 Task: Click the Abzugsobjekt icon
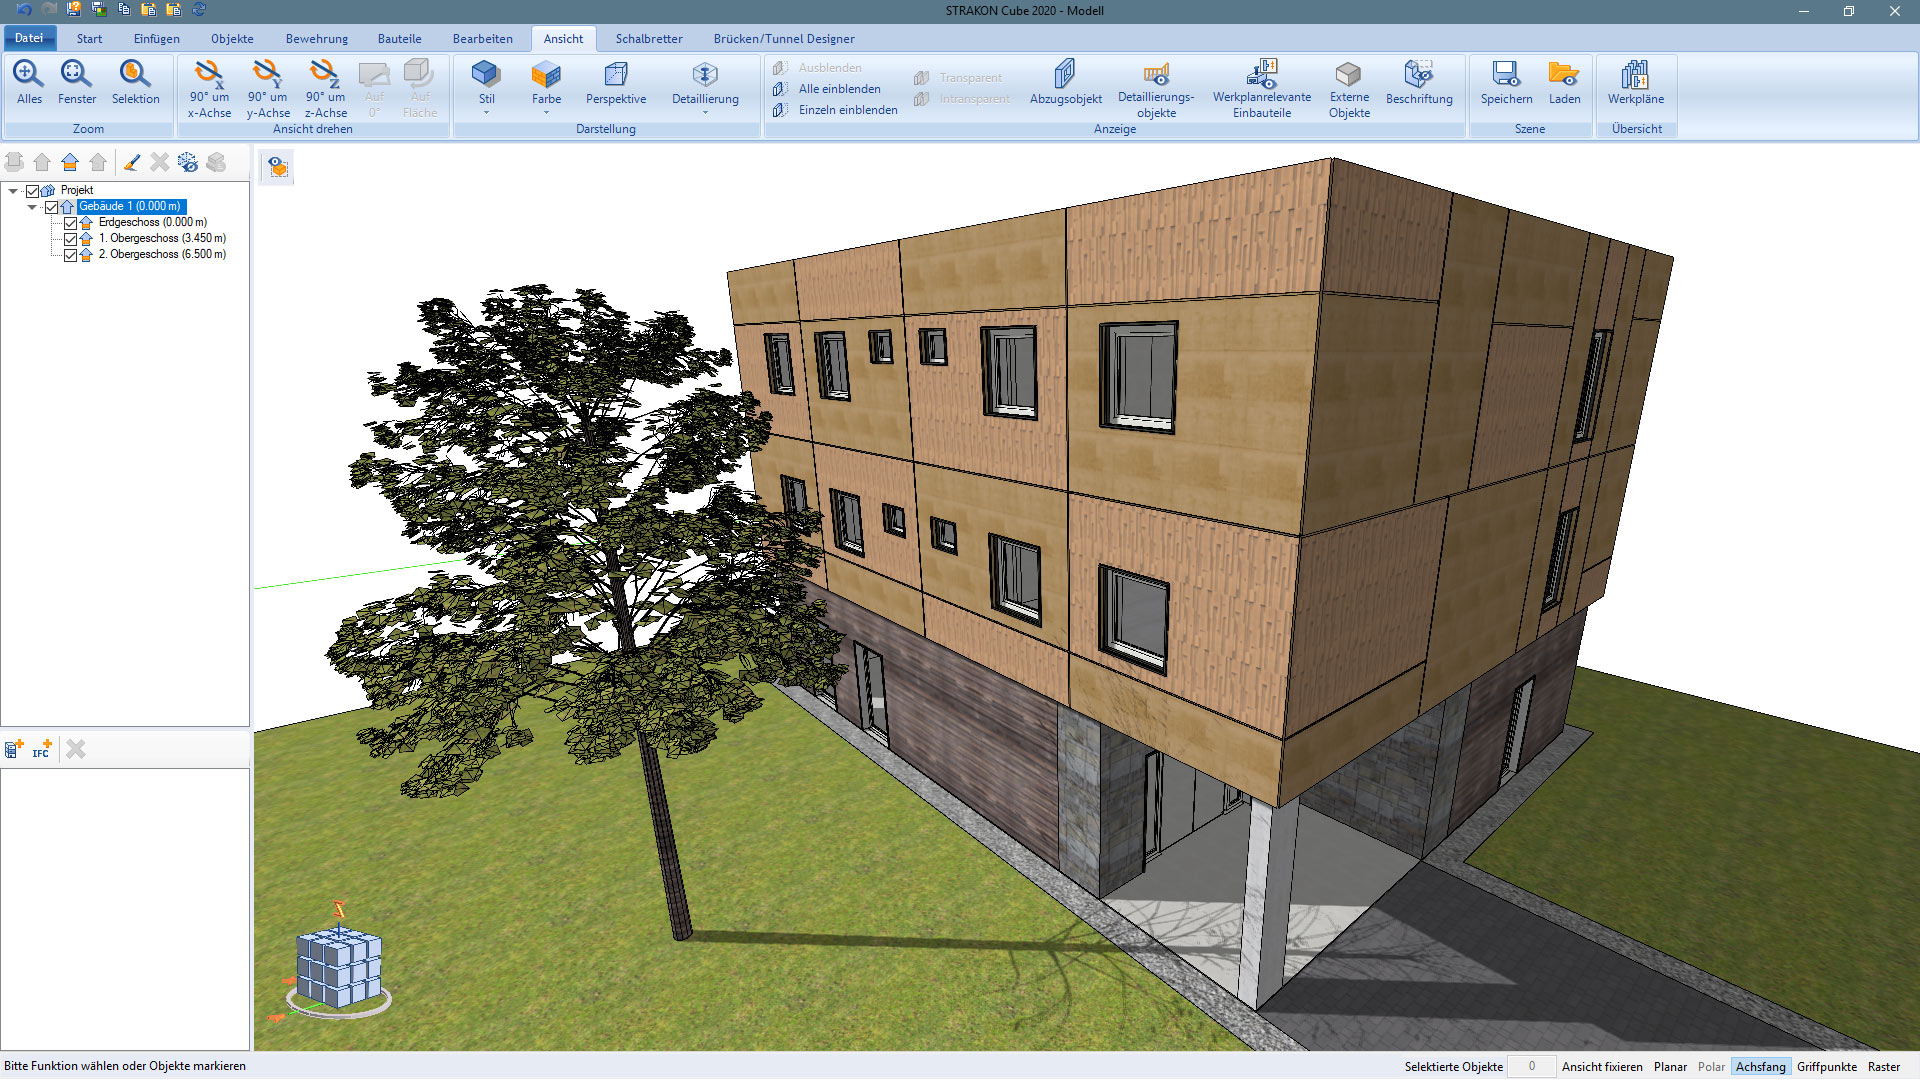[x=1065, y=74]
